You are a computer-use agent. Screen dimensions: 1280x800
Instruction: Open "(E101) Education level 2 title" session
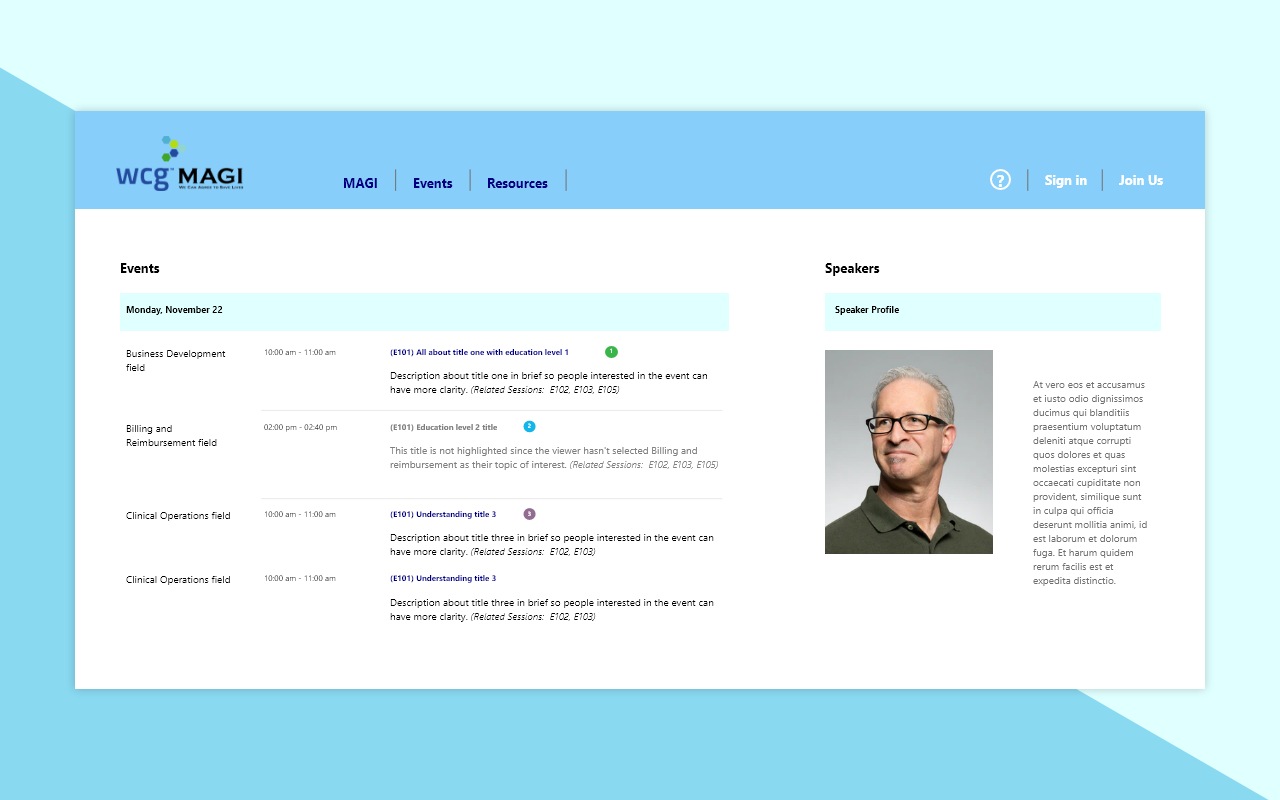443,427
